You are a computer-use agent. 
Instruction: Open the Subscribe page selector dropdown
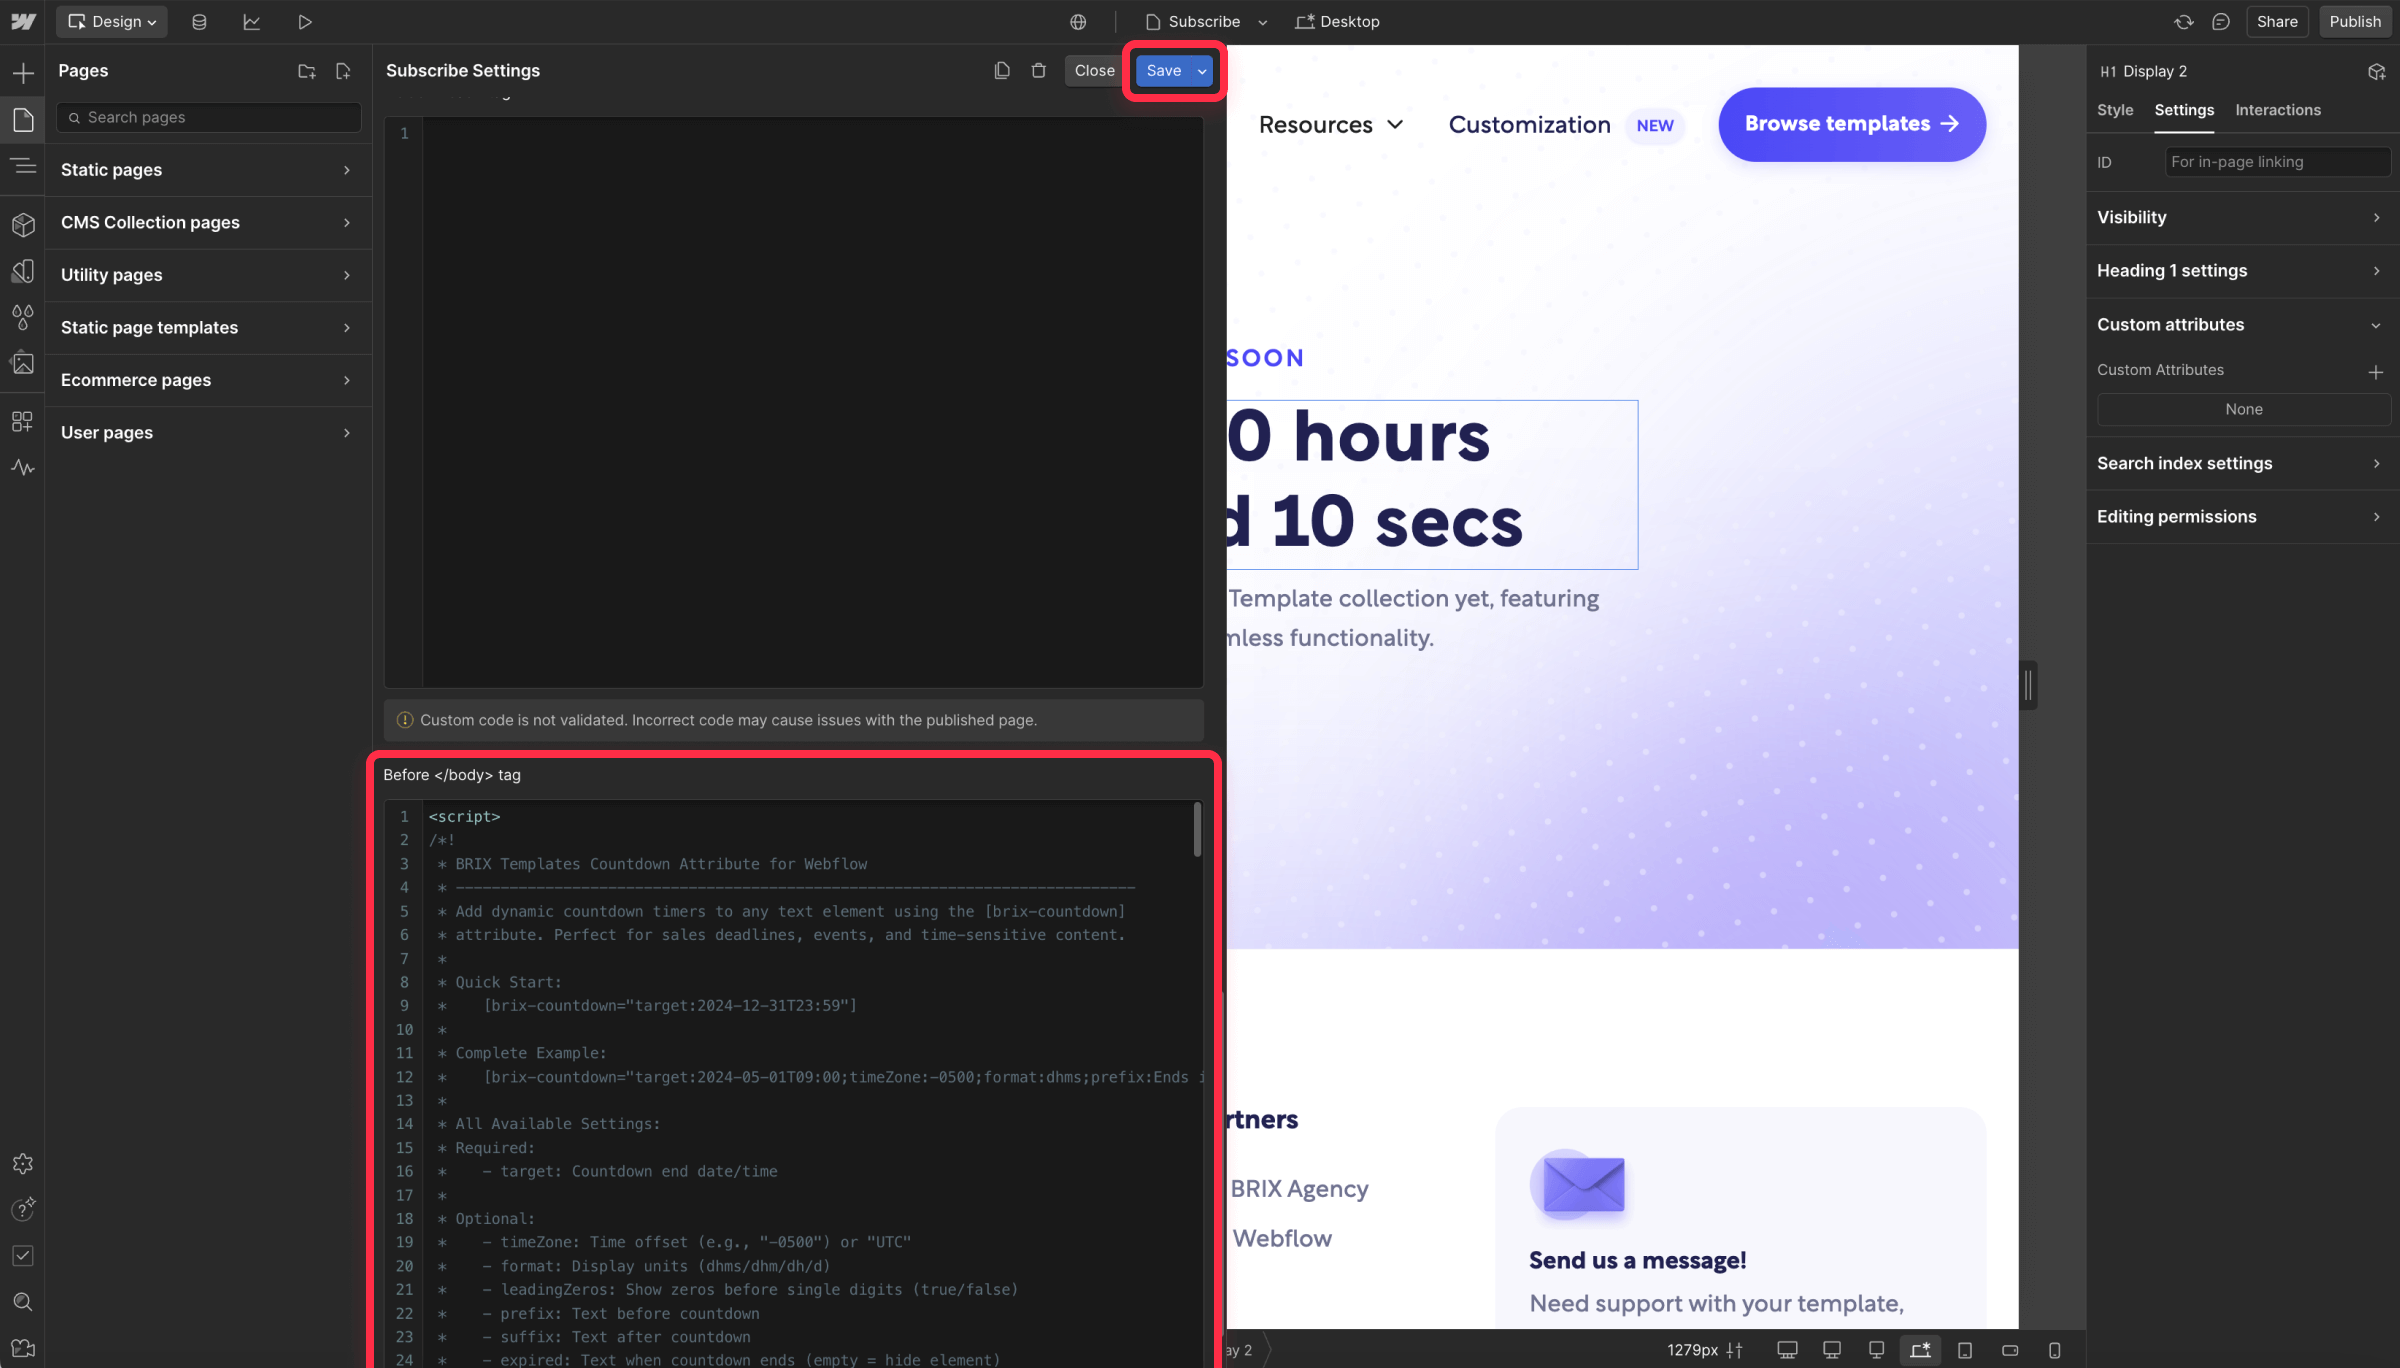pyautogui.click(x=1207, y=21)
